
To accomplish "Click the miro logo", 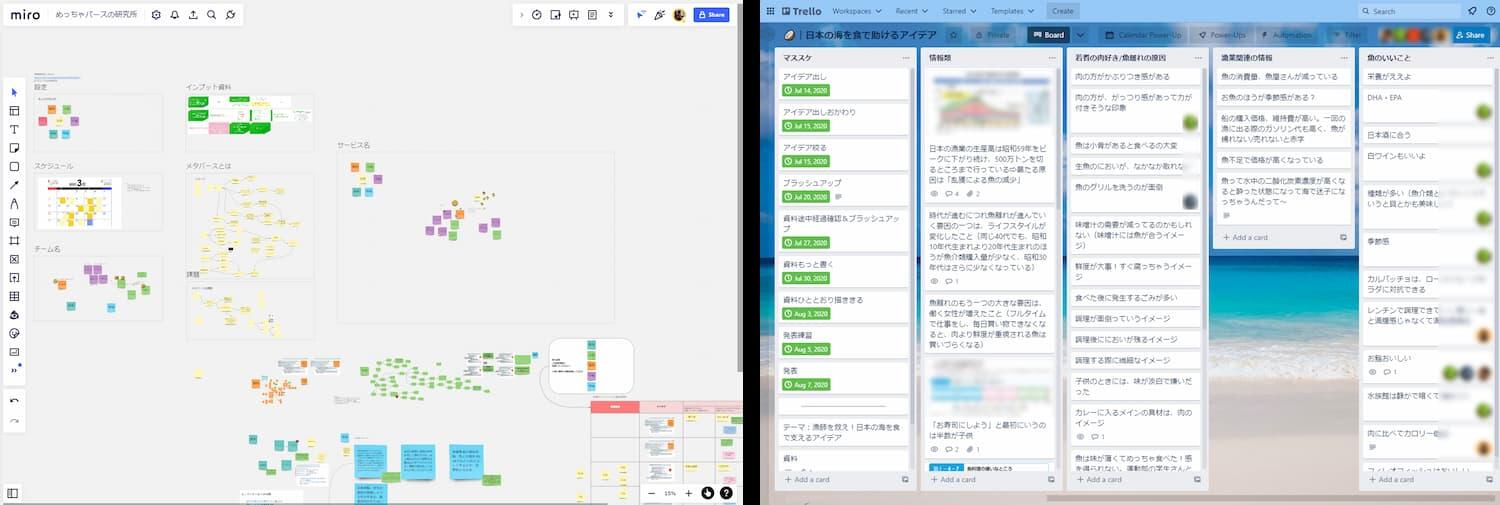I will (x=25, y=15).
